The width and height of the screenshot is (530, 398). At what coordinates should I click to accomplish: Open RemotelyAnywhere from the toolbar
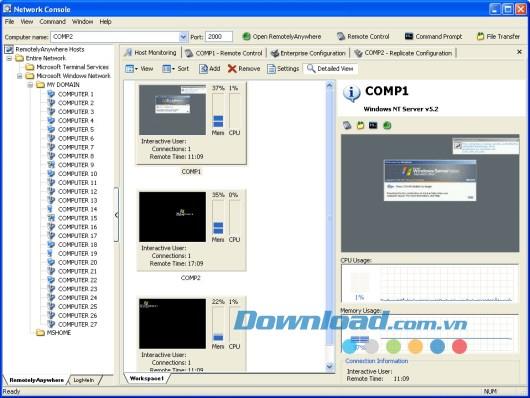tap(282, 37)
